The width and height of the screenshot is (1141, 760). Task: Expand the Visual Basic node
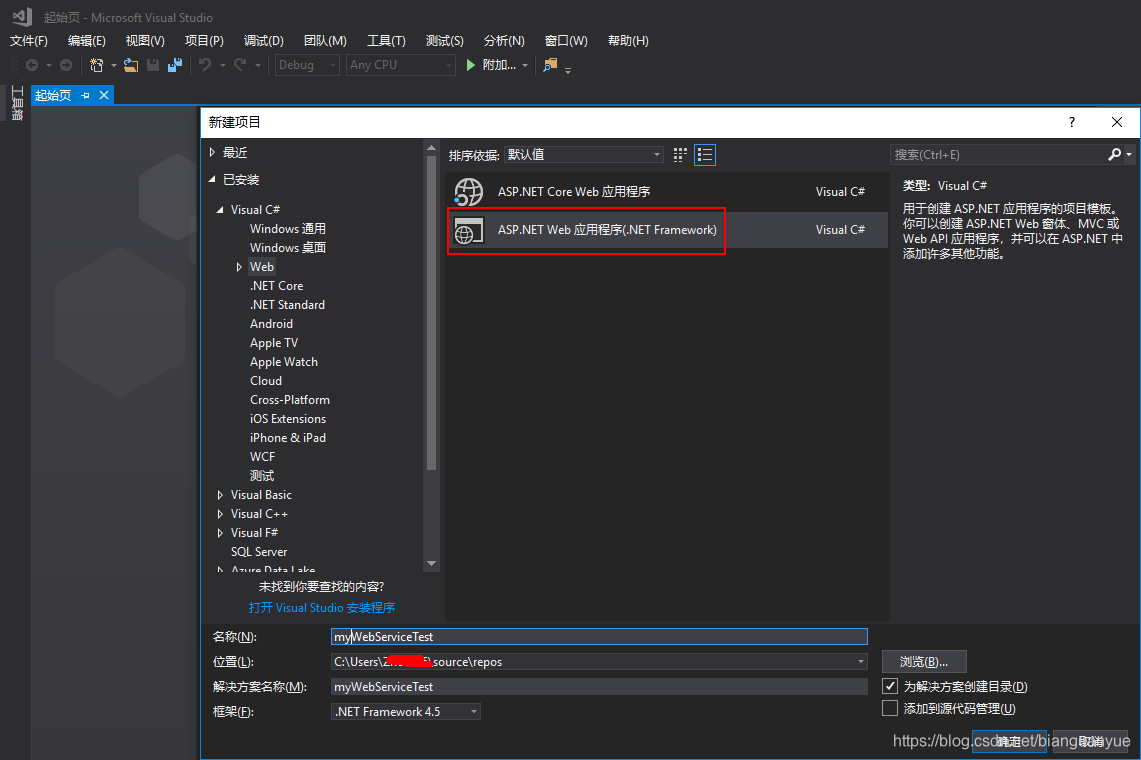[220, 495]
